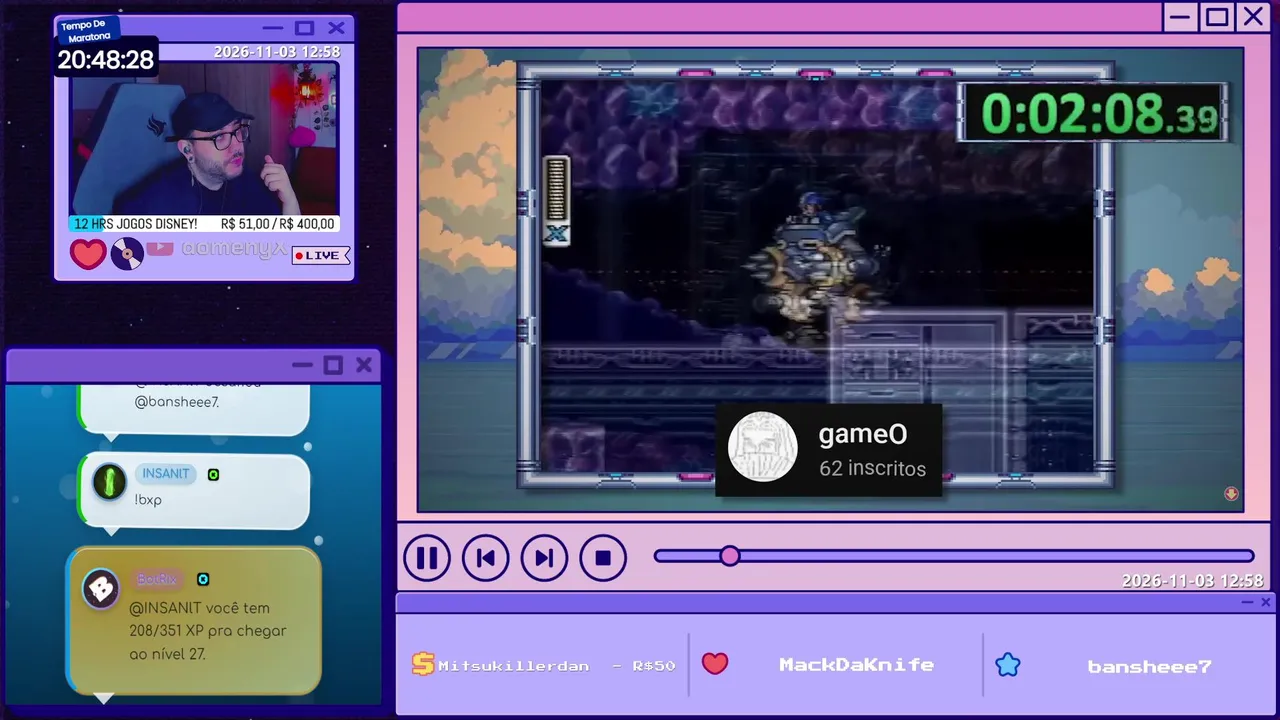This screenshot has width=1280, height=720.
Task: Click INSANIT's green avatar in chat
Action: (x=109, y=482)
